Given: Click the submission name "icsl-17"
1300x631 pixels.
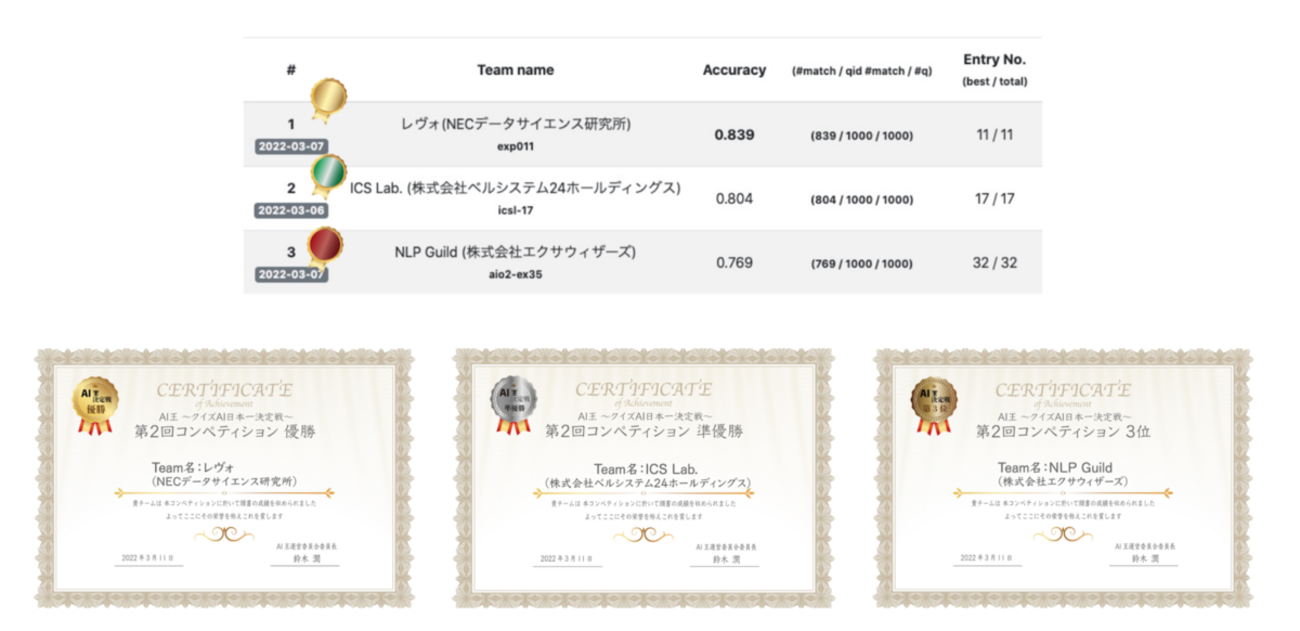Looking at the screenshot, I should coord(515,210).
